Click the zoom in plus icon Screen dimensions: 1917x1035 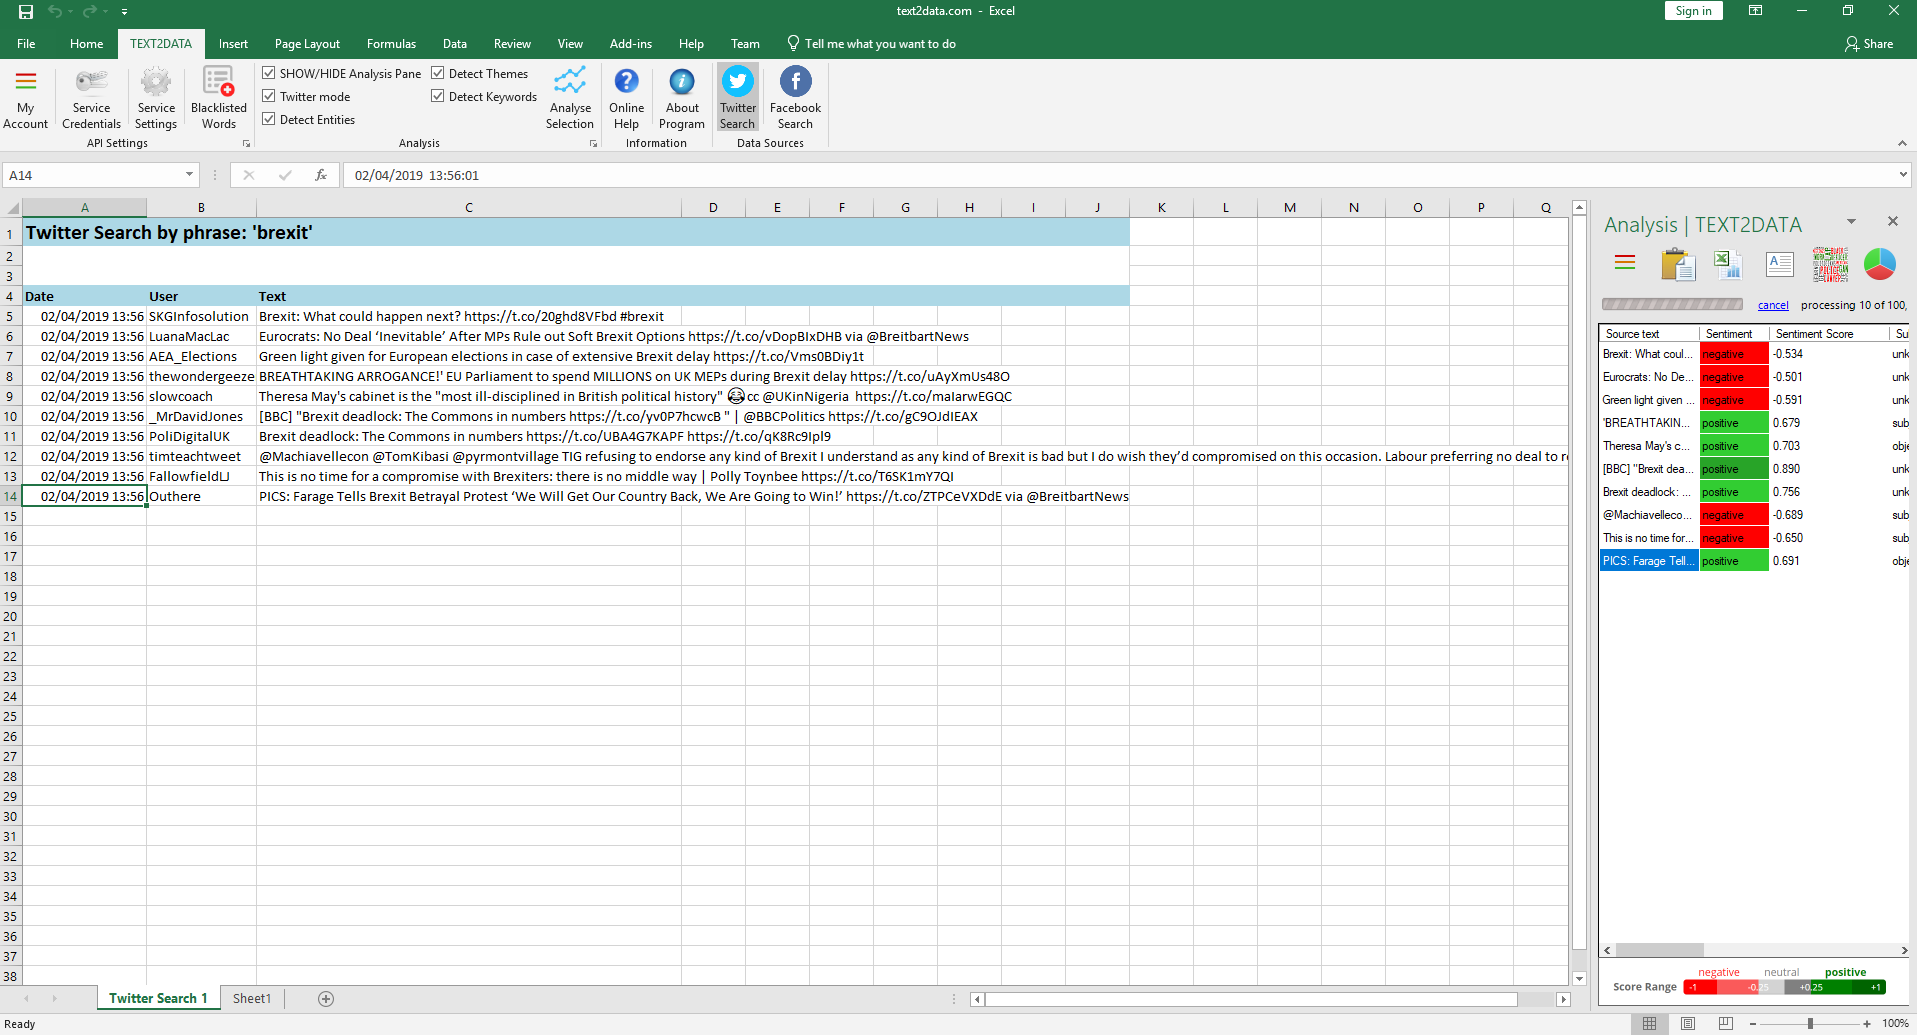pos(1867,1024)
